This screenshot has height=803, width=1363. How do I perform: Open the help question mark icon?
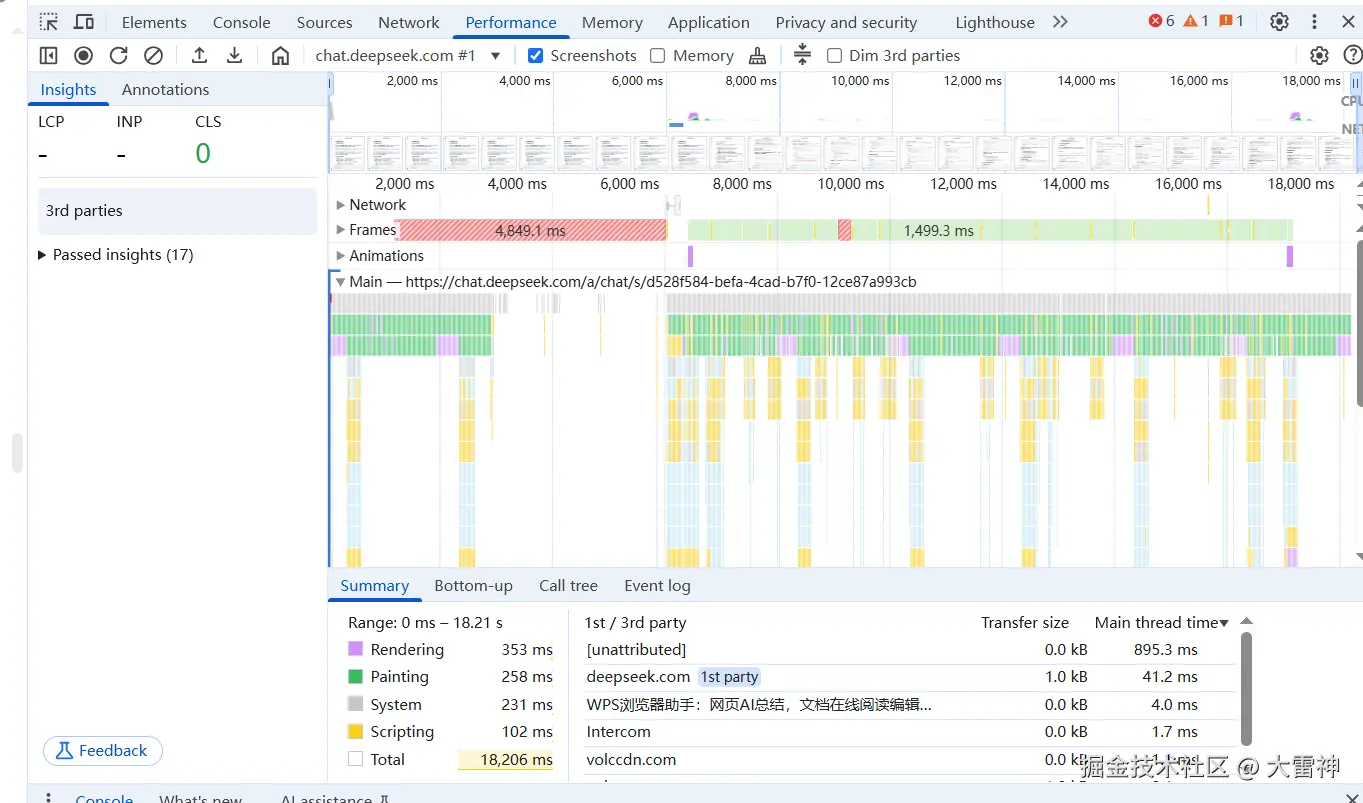[x=1352, y=56]
